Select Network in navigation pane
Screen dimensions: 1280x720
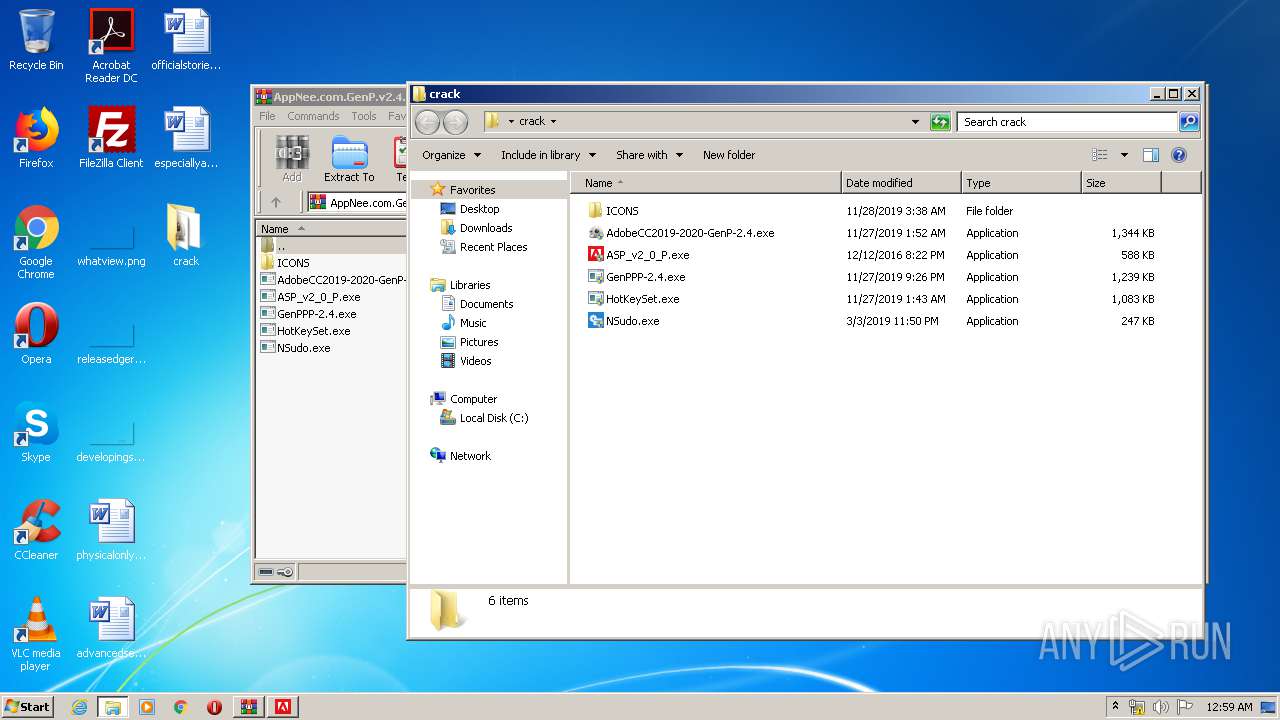click(470, 456)
